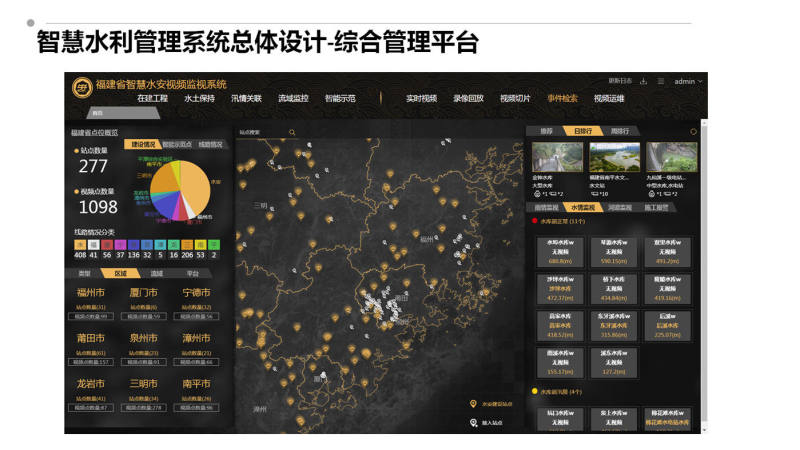
Task: Click the 水安建设站点 legend pin icon
Action: pos(473,404)
